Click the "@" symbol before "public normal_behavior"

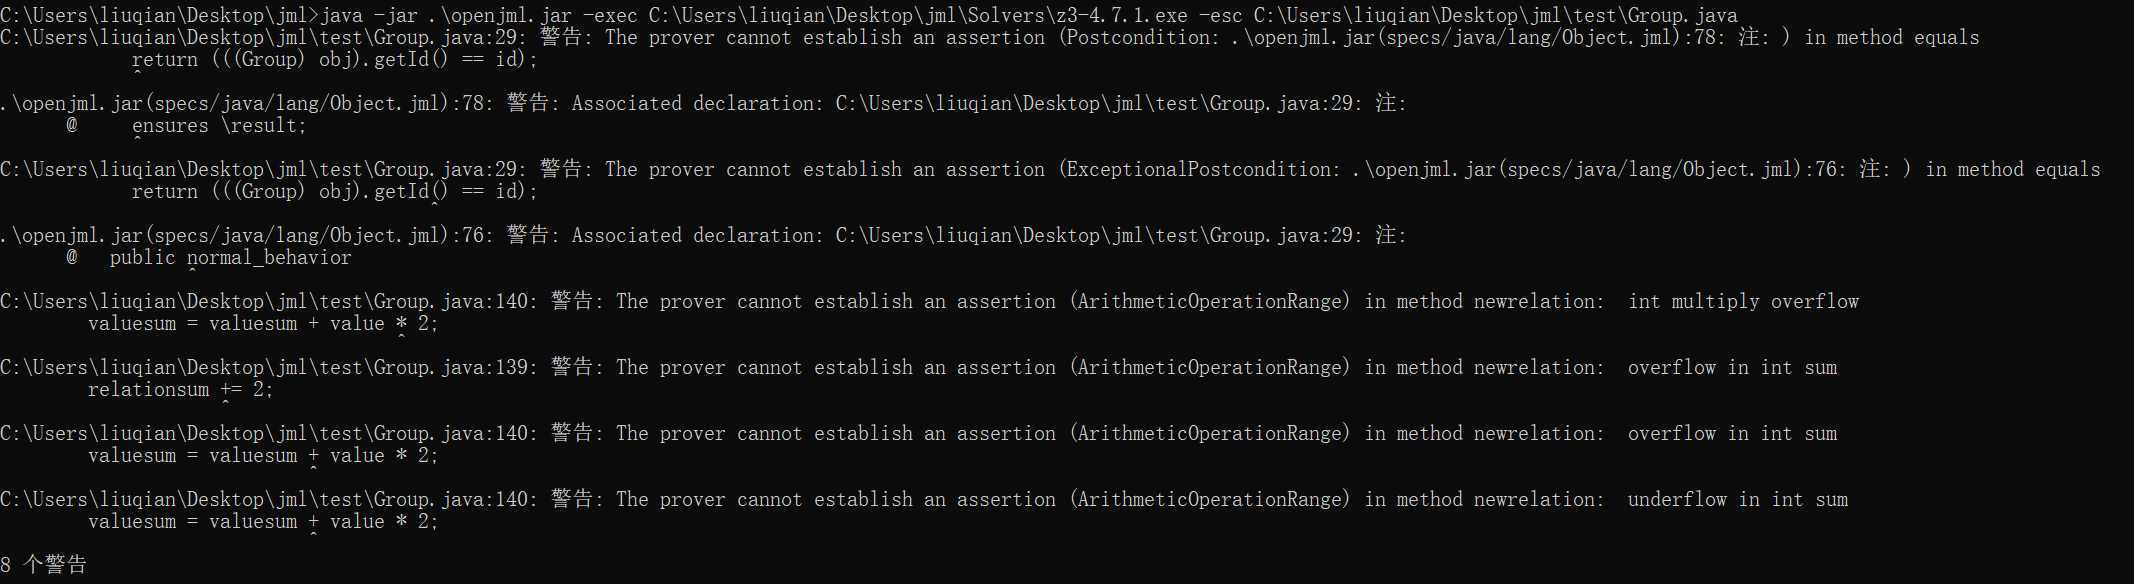pos(72,258)
